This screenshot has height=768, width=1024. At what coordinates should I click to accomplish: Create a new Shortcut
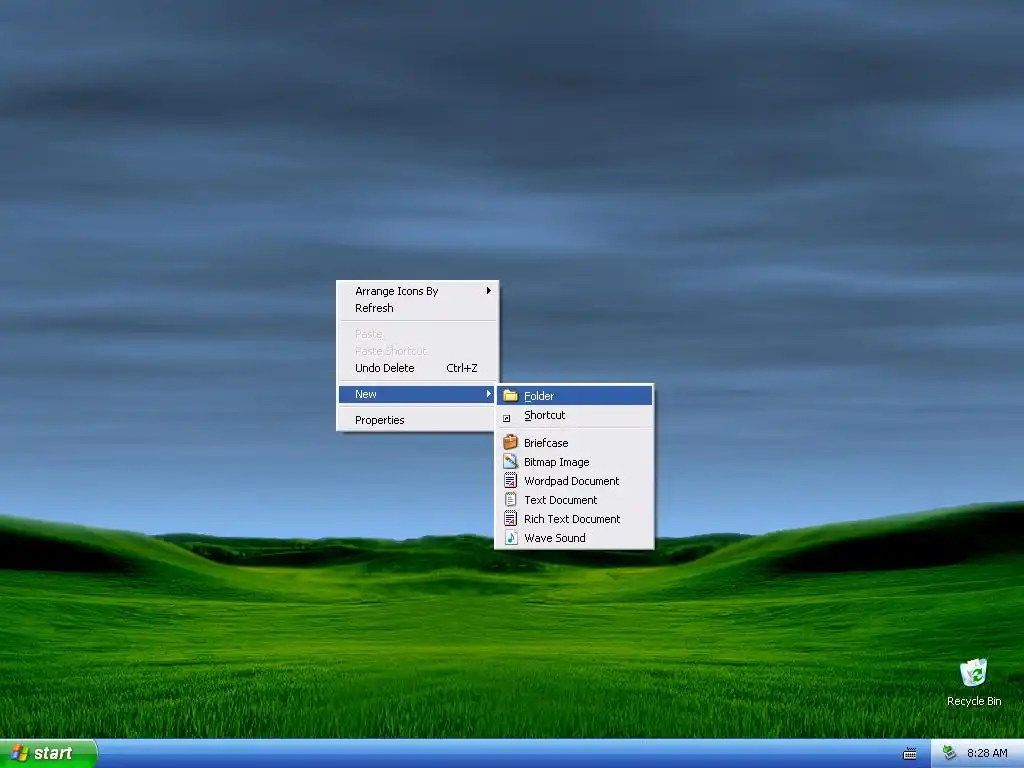click(x=575, y=415)
